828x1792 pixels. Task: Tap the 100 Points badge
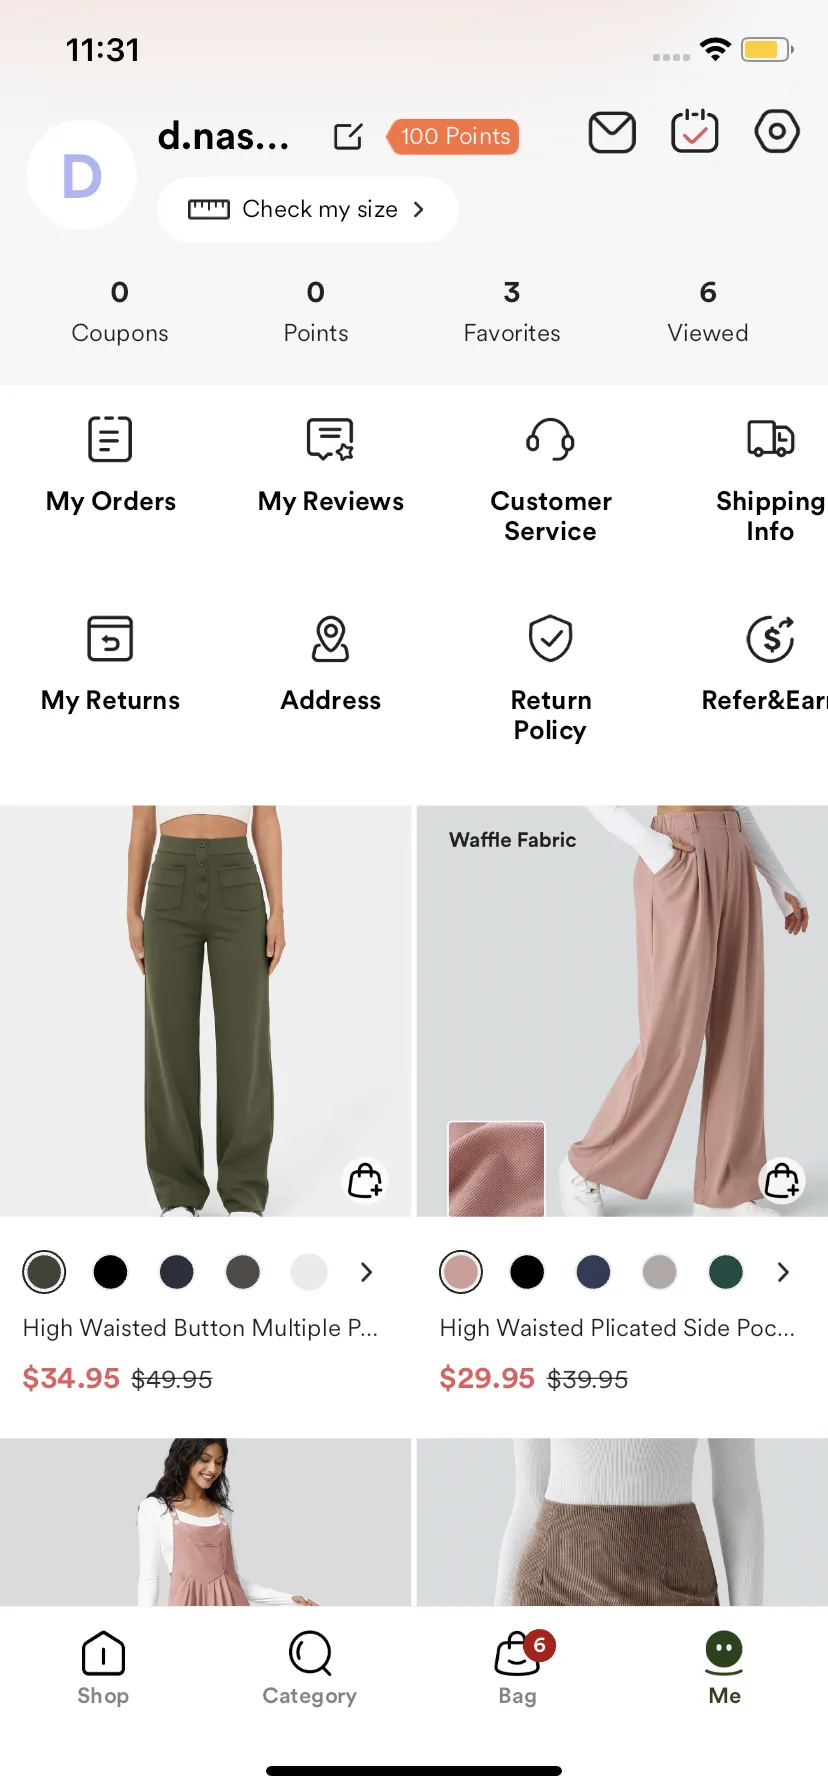pyautogui.click(x=455, y=136)
